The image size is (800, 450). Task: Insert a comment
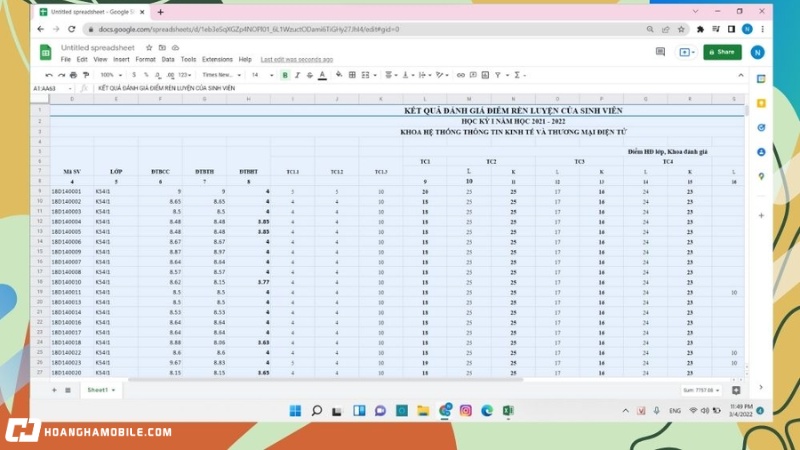pos(473,75)
